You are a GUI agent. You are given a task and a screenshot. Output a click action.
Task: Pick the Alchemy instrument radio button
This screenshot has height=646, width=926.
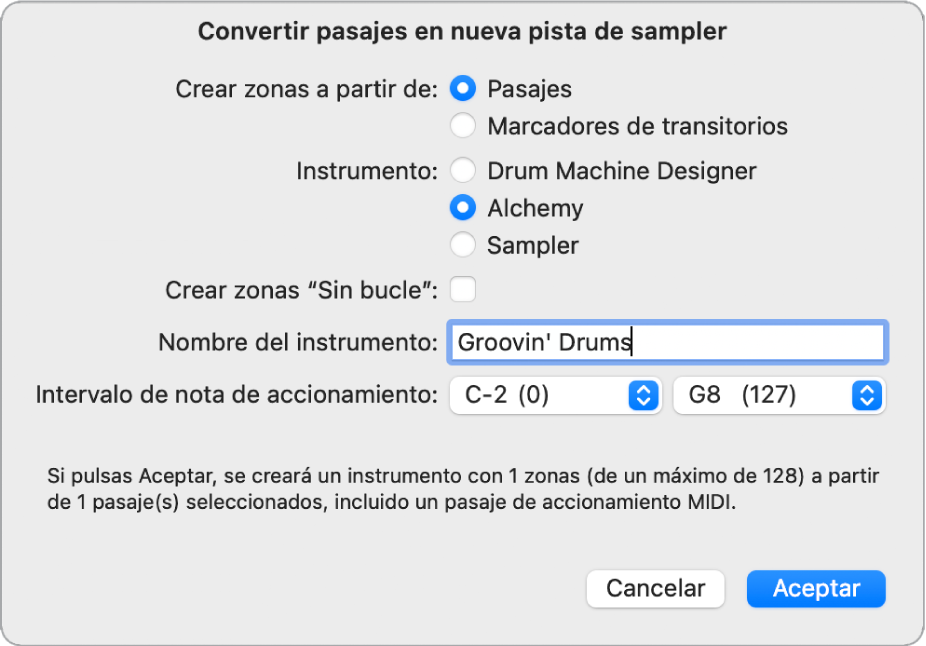tap(463, 208)
